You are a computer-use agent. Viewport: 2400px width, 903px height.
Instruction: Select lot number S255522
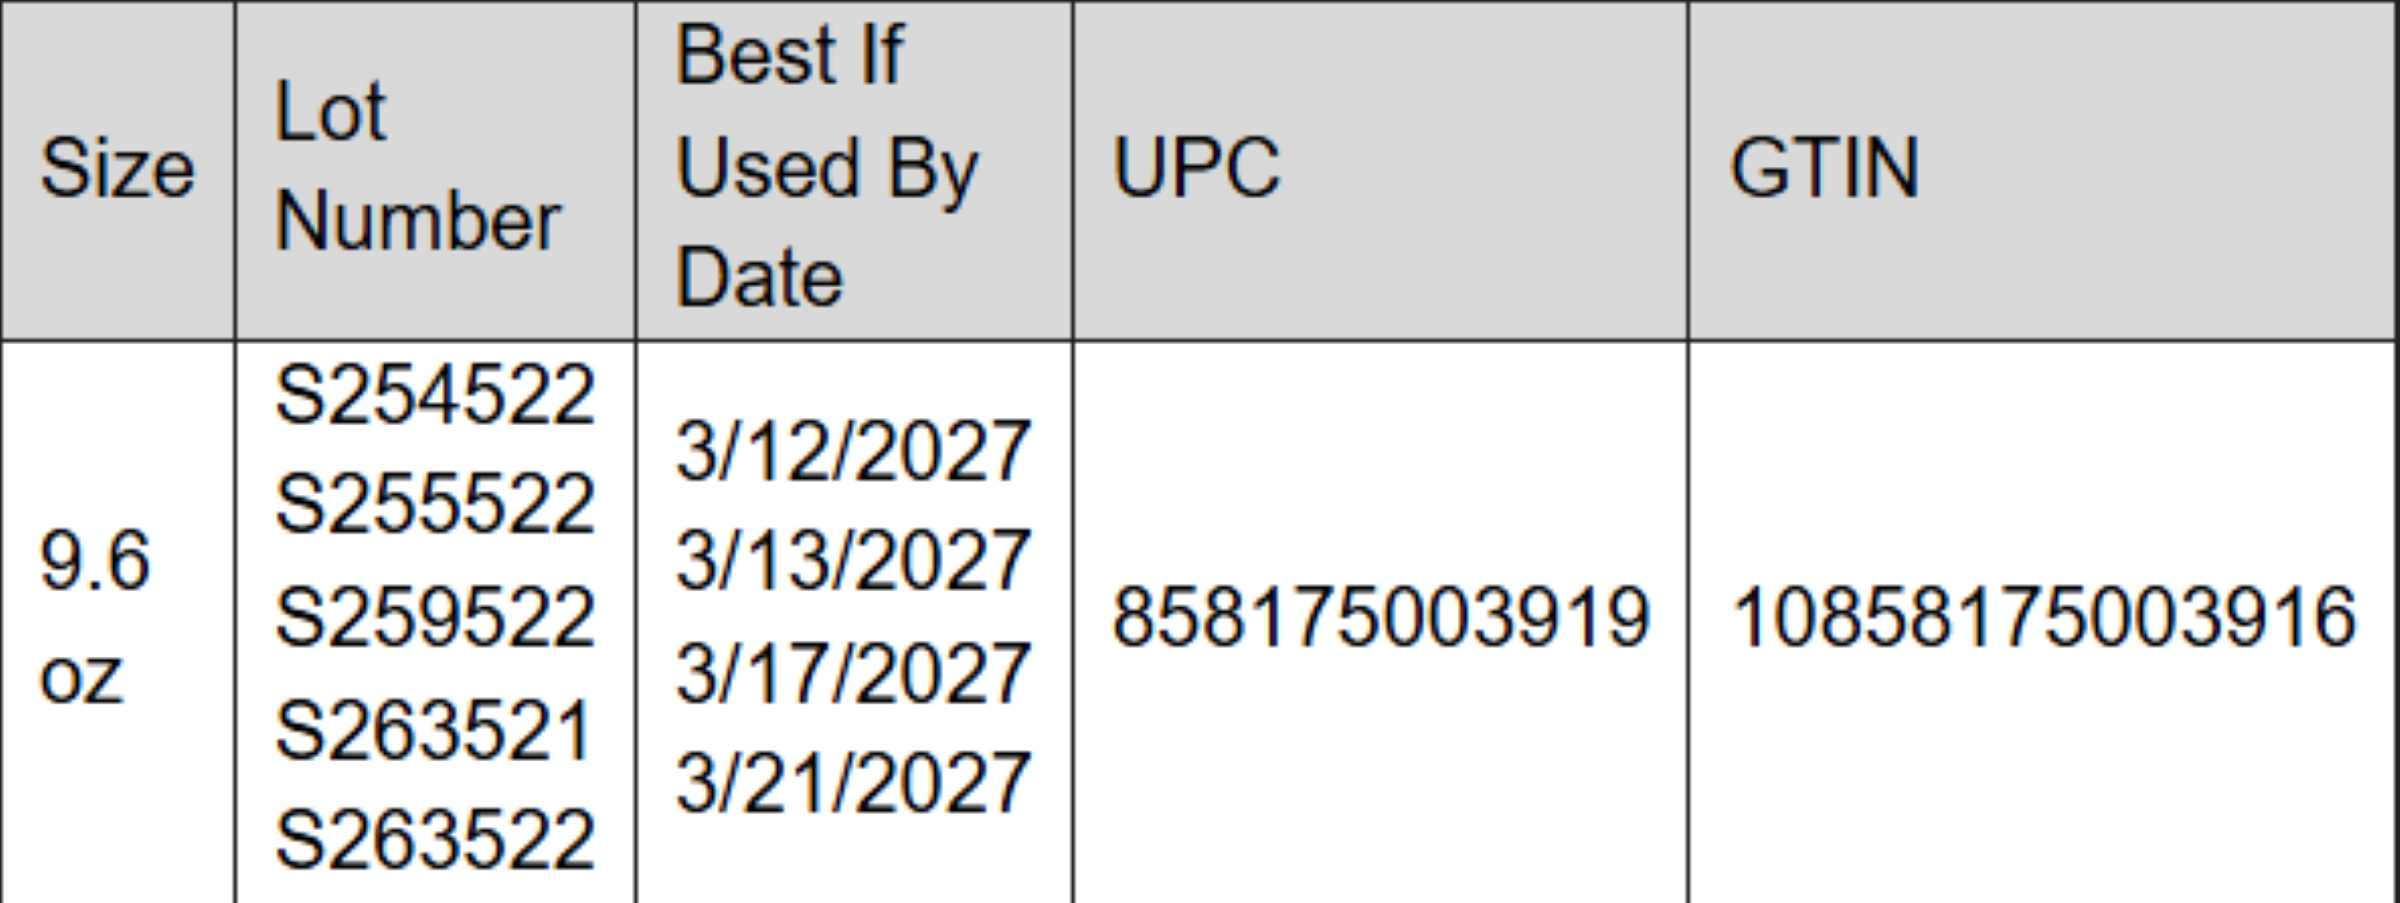click(435, 504)
